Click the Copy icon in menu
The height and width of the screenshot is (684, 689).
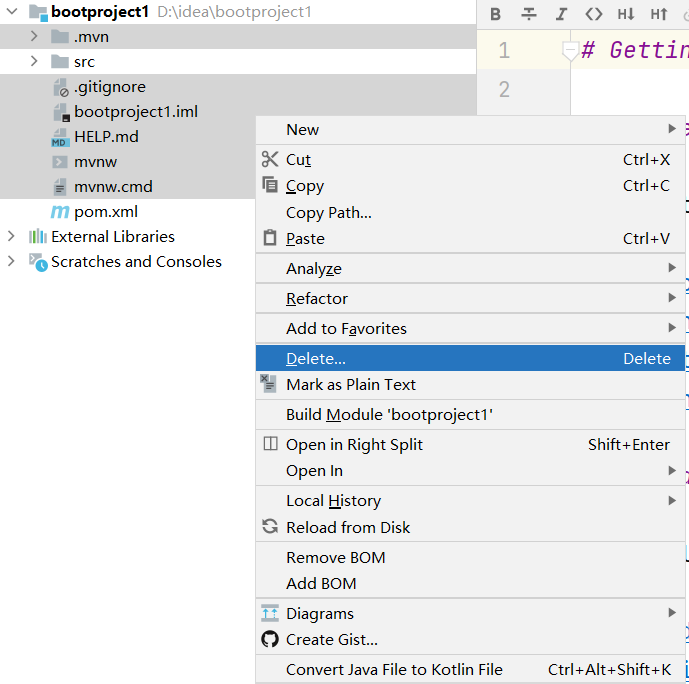(269, 185)
